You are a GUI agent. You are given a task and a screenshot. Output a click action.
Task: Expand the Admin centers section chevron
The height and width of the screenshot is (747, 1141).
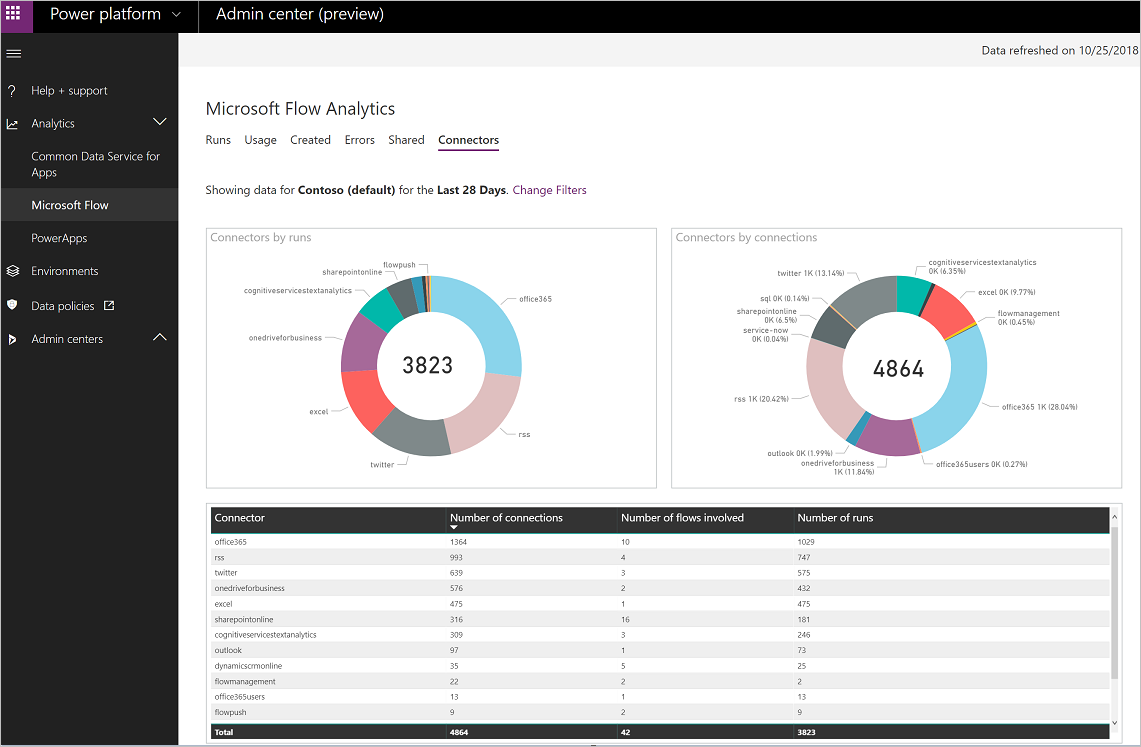[160, 337]
